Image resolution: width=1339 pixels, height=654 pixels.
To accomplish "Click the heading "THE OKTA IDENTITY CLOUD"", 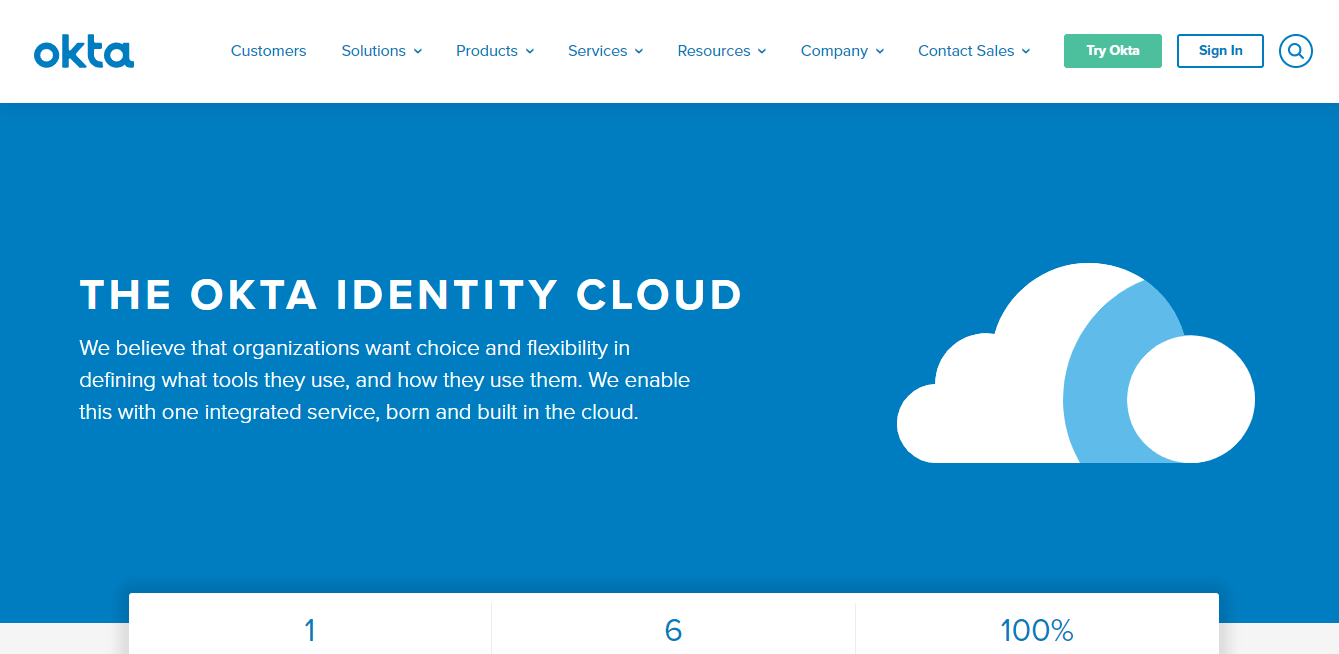I will 411,295.
